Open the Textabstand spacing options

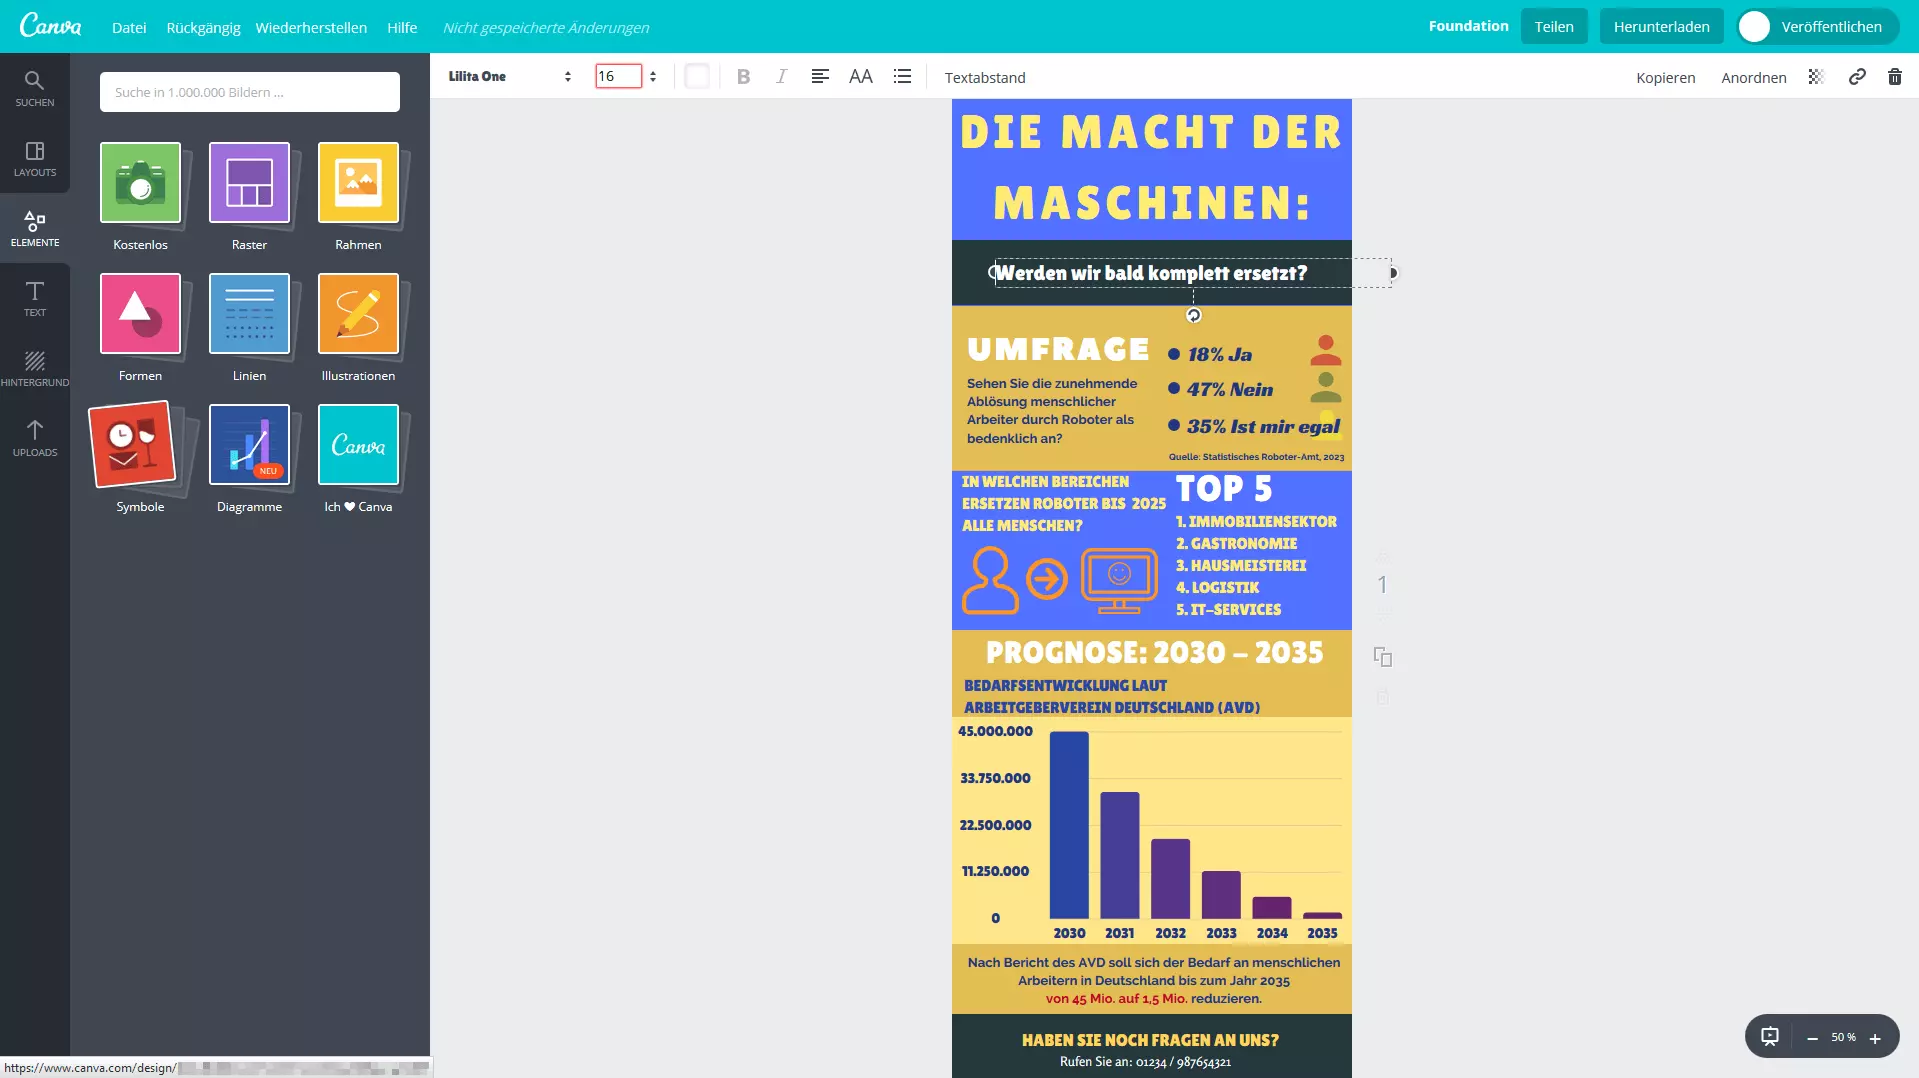pyautogui.click(x=985, y=77)
